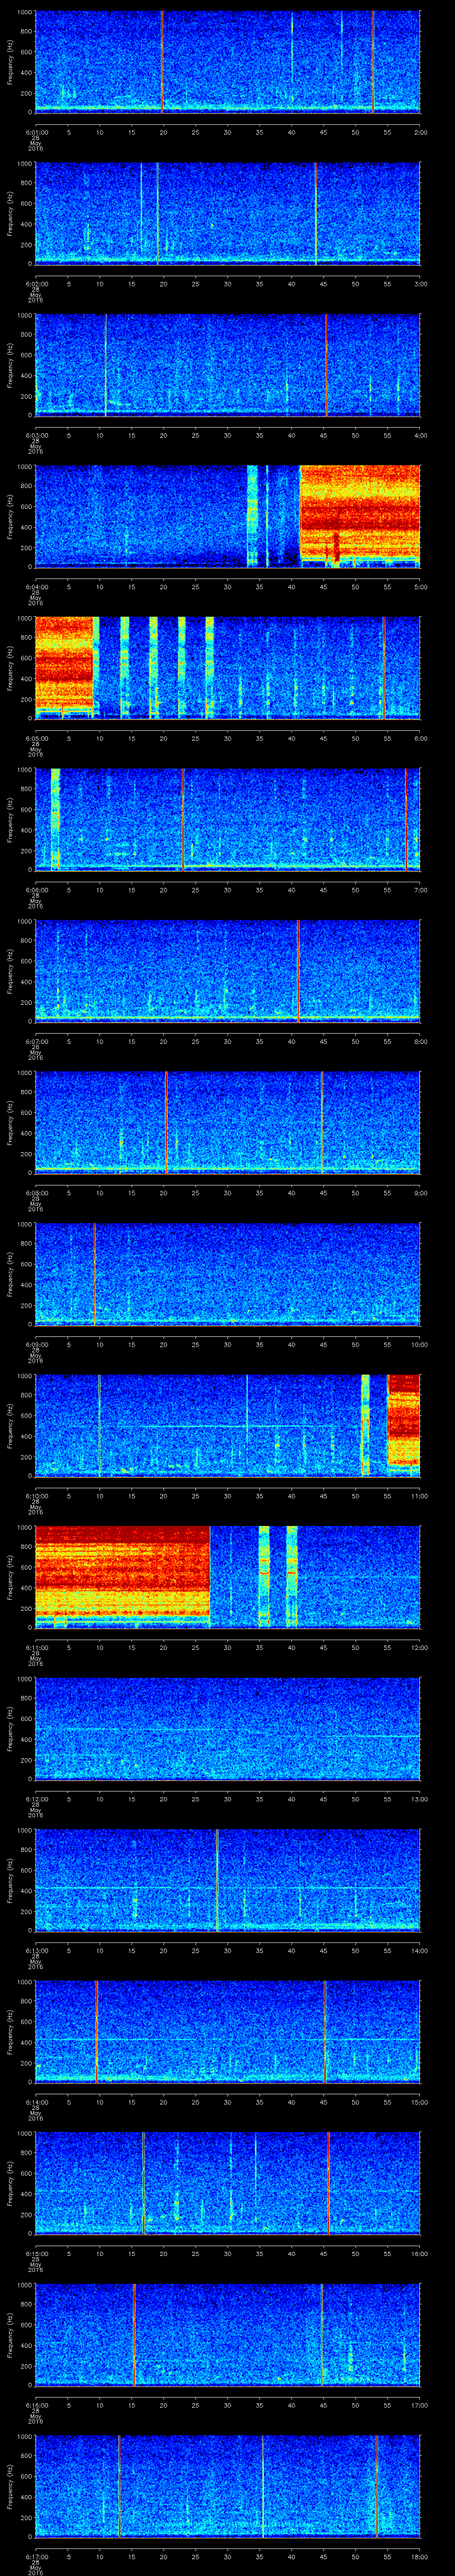Select the spectrogram panel starting at 6:12:00

tap(228, 1728)
